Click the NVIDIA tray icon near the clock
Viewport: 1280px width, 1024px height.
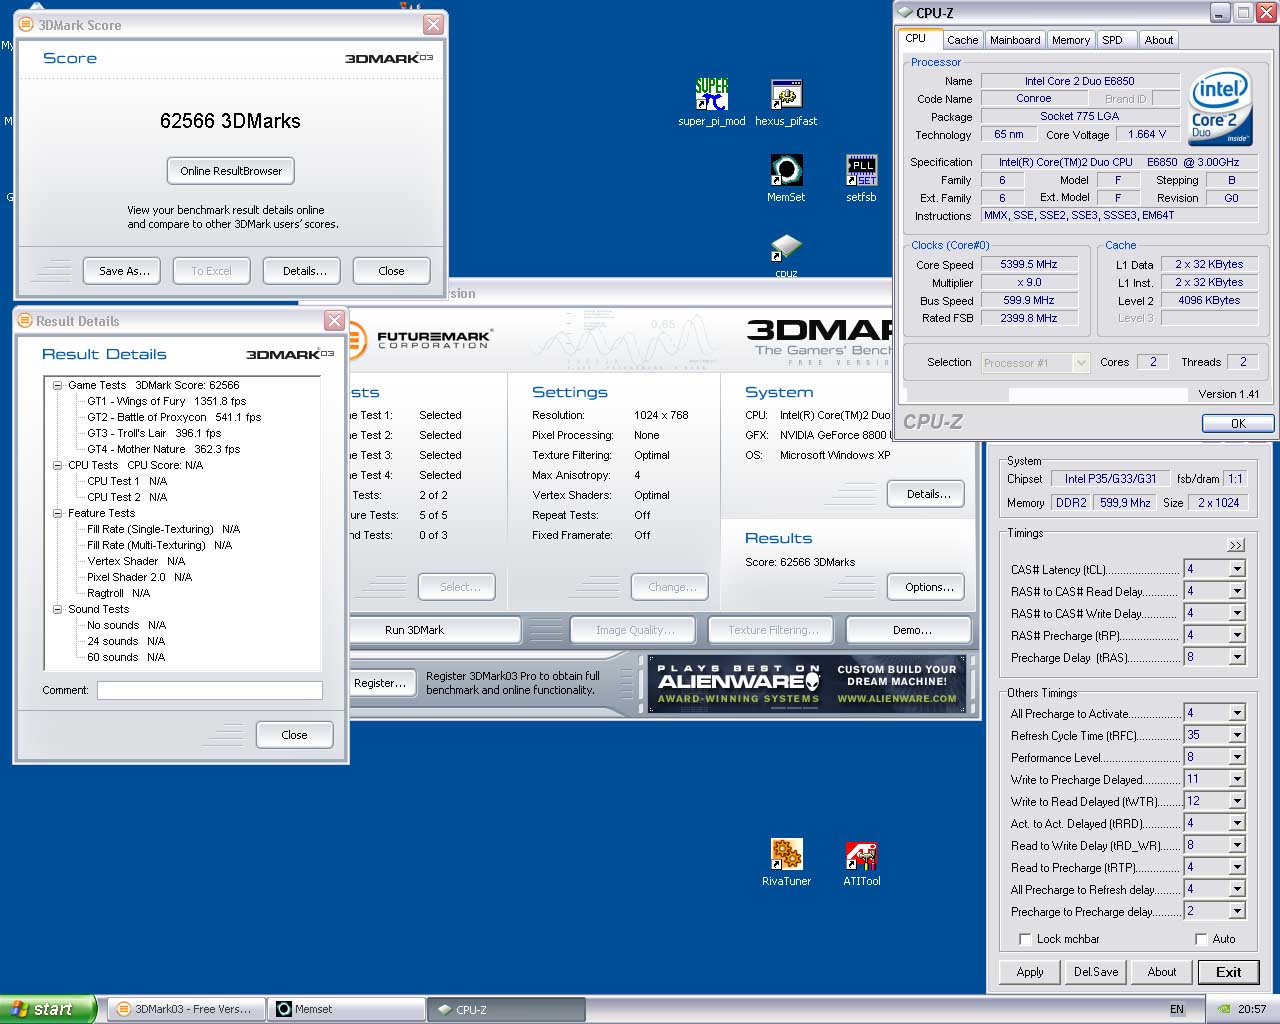[x=1223, y=1010]
